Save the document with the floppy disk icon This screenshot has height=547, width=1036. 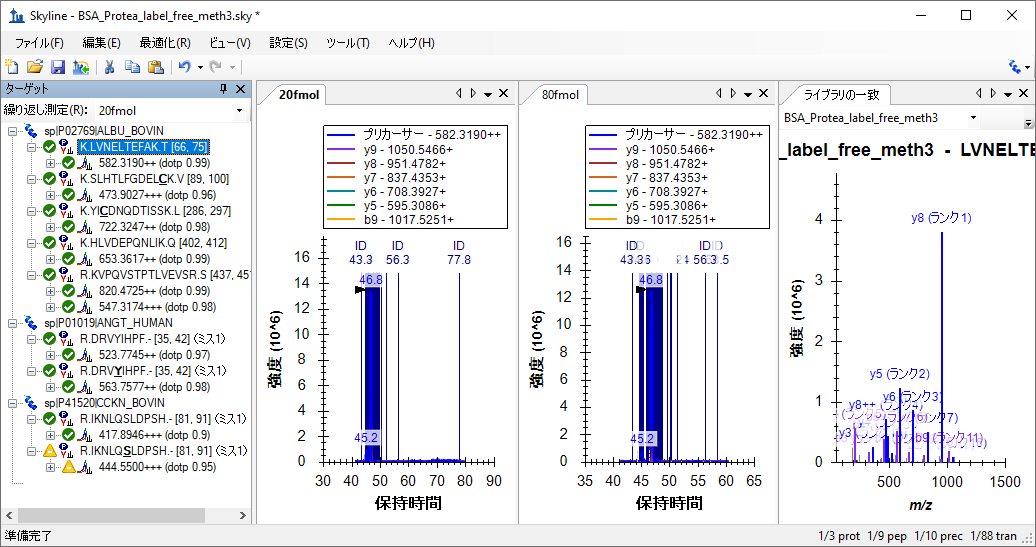coord(58,67)
